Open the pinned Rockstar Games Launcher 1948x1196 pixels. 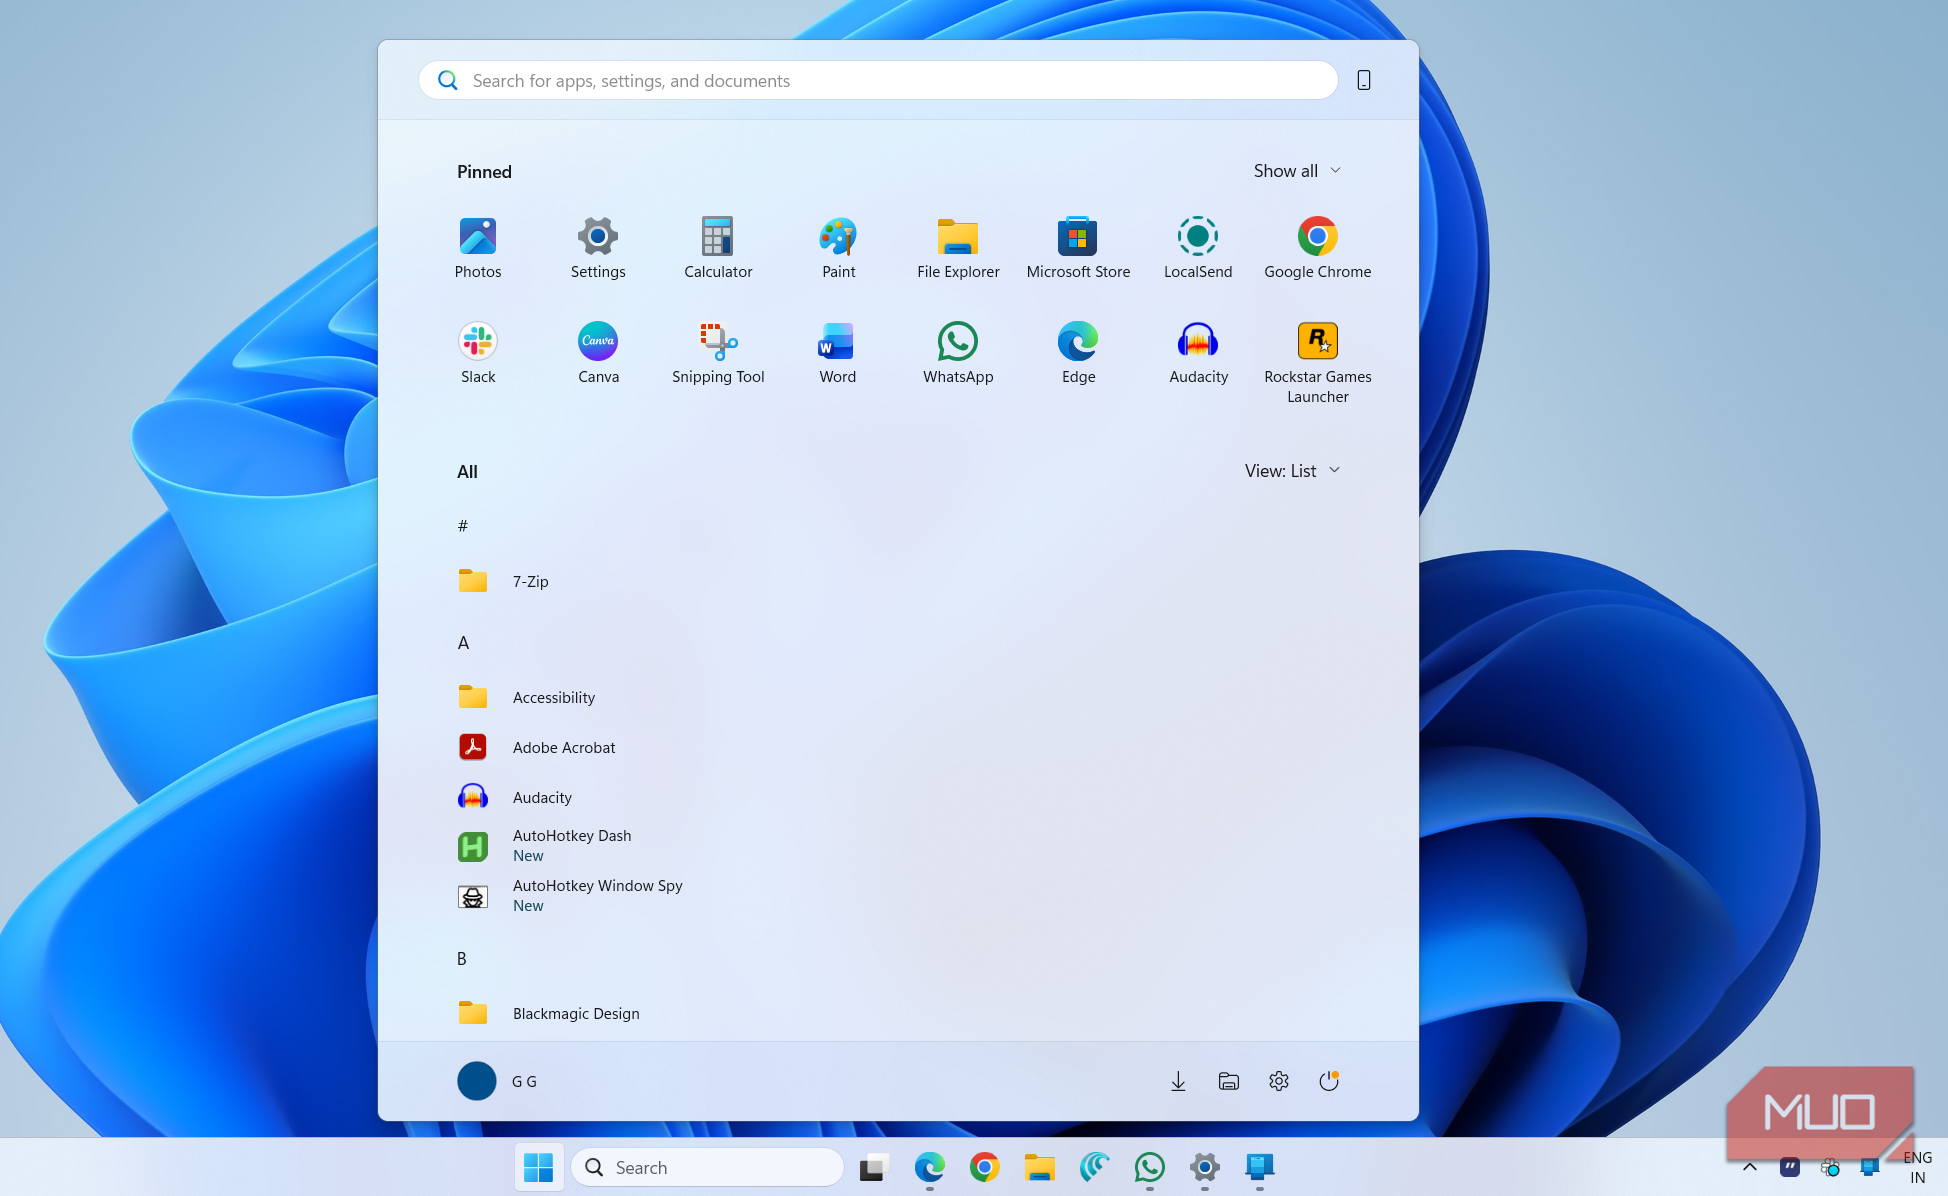pyautogui.click(x=1318, y=363)
